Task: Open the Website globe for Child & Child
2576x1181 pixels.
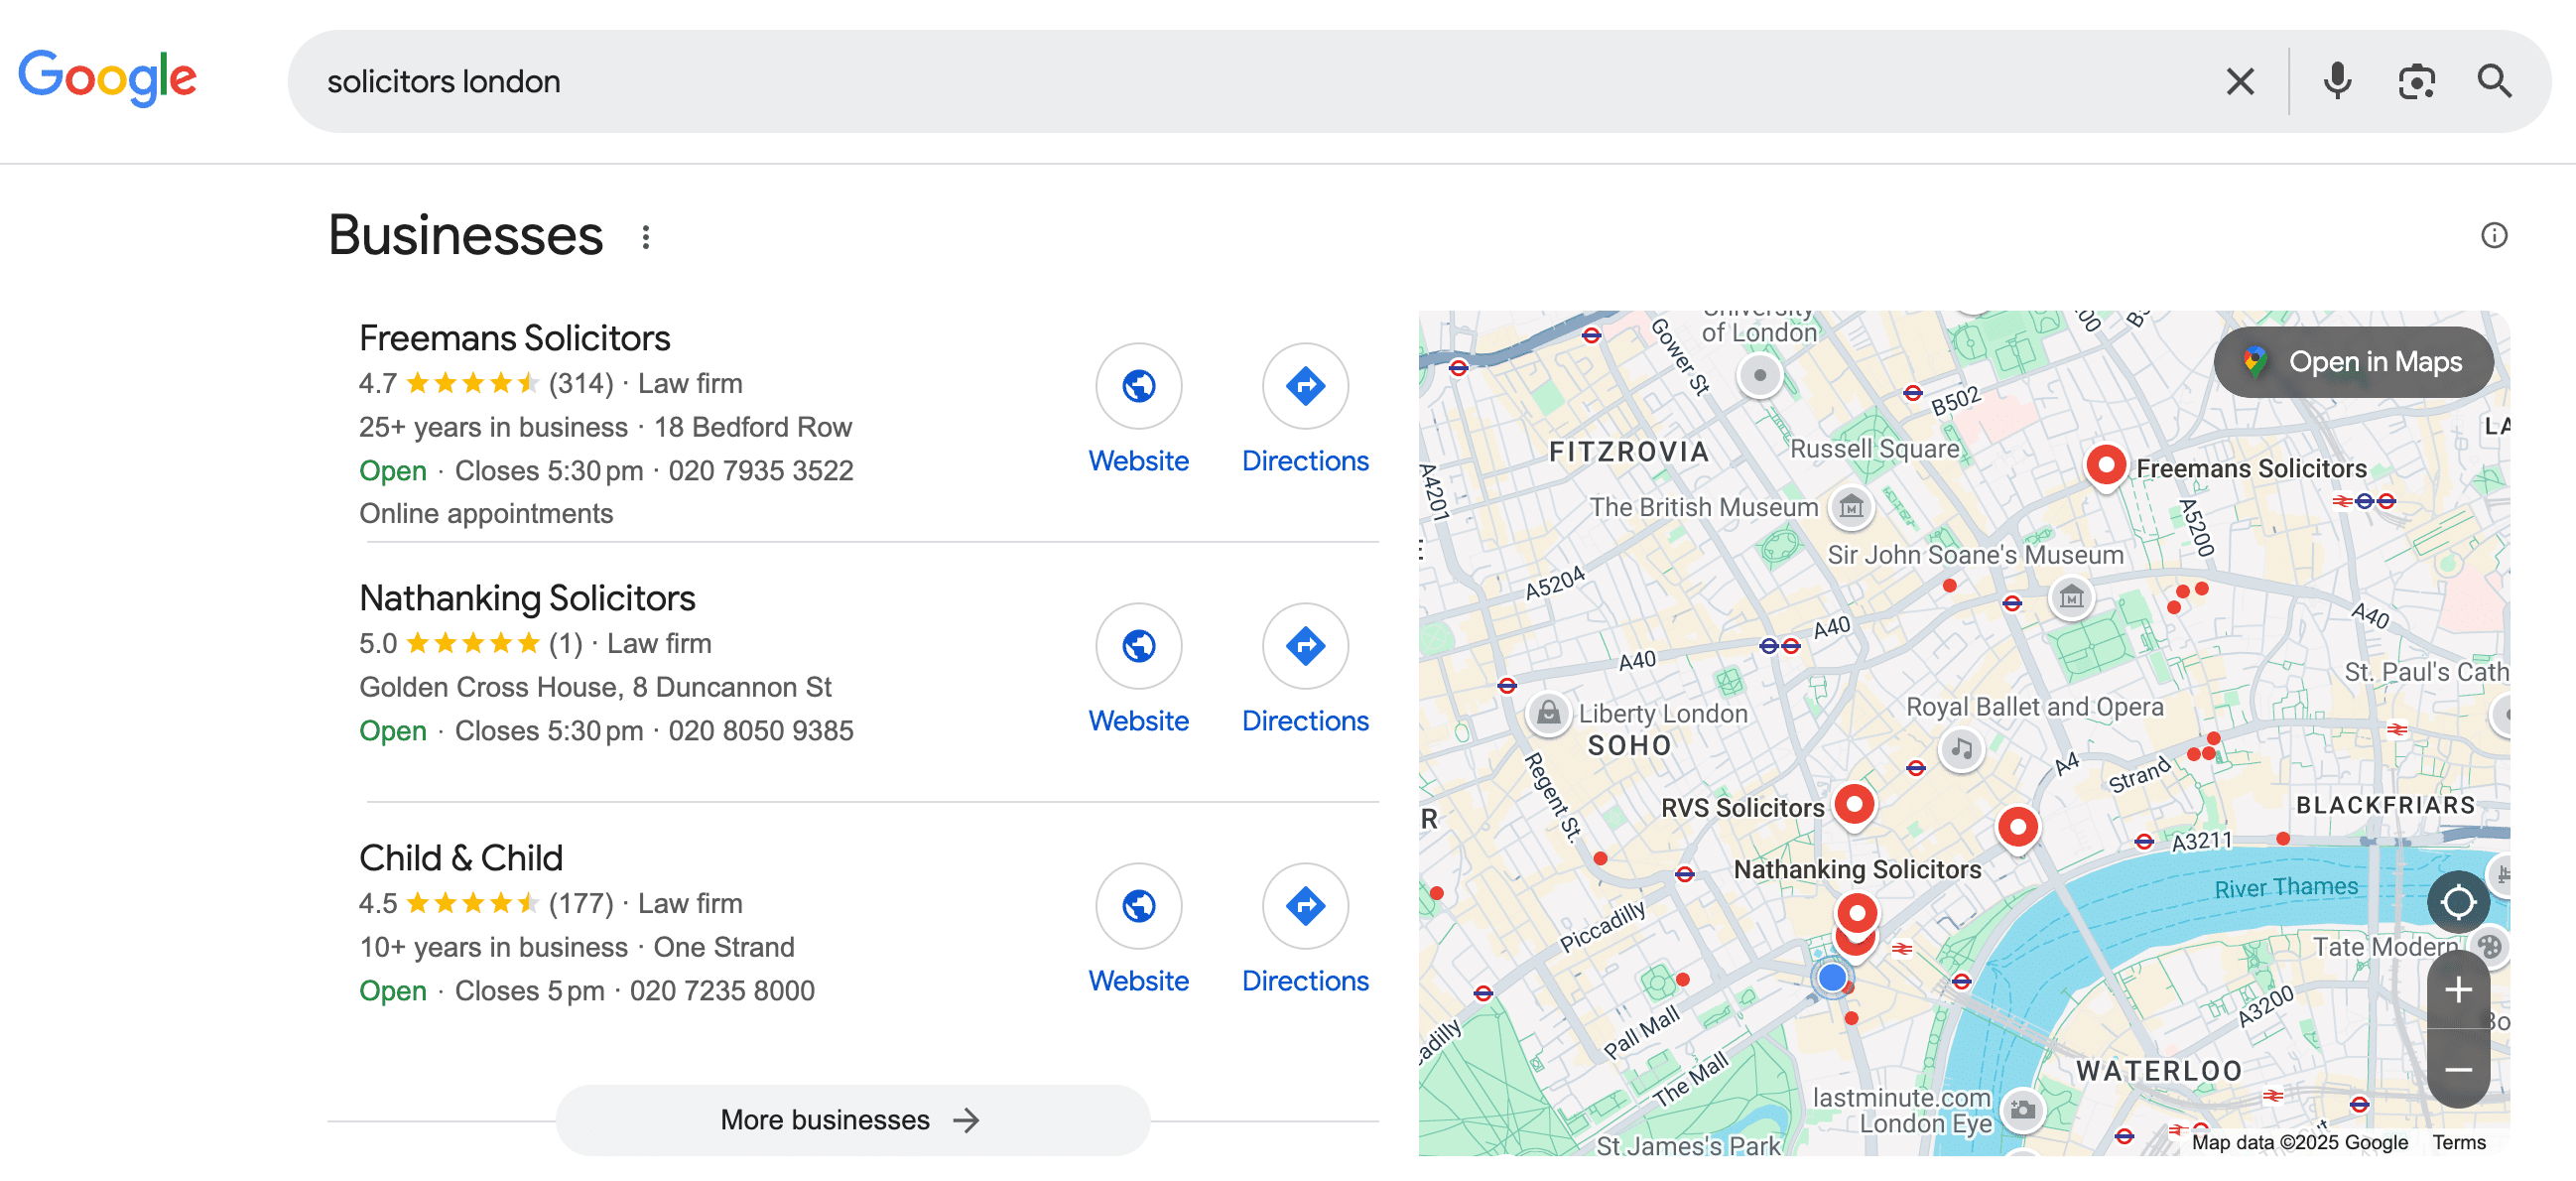Action: (x=1139, y=906)
